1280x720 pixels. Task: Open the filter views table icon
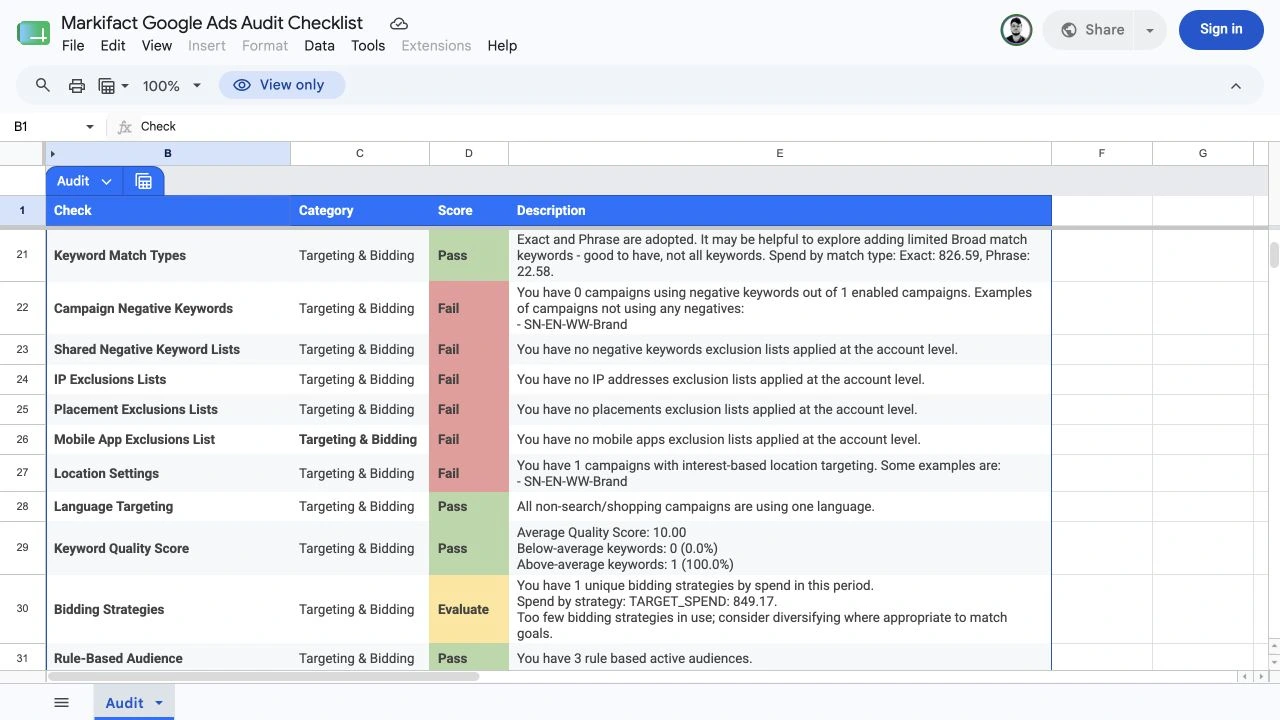click(107, 86)
